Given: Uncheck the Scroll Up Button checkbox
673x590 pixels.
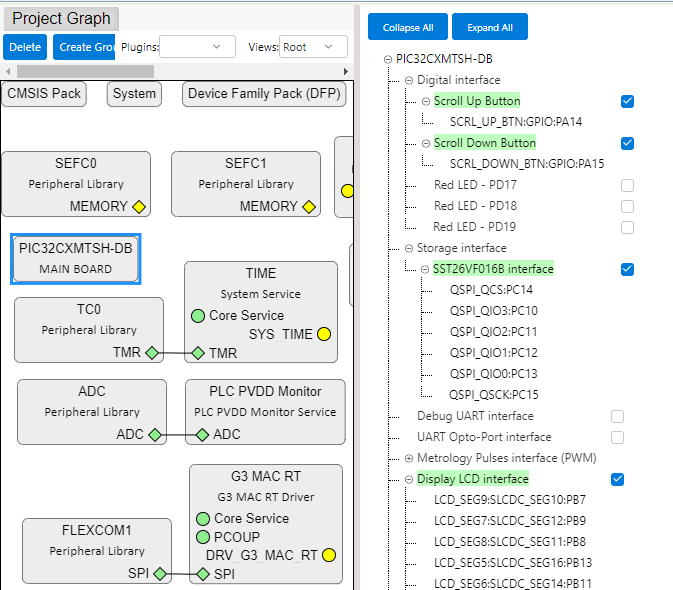Looking at the screenshot, I should (x=627, y=101).
